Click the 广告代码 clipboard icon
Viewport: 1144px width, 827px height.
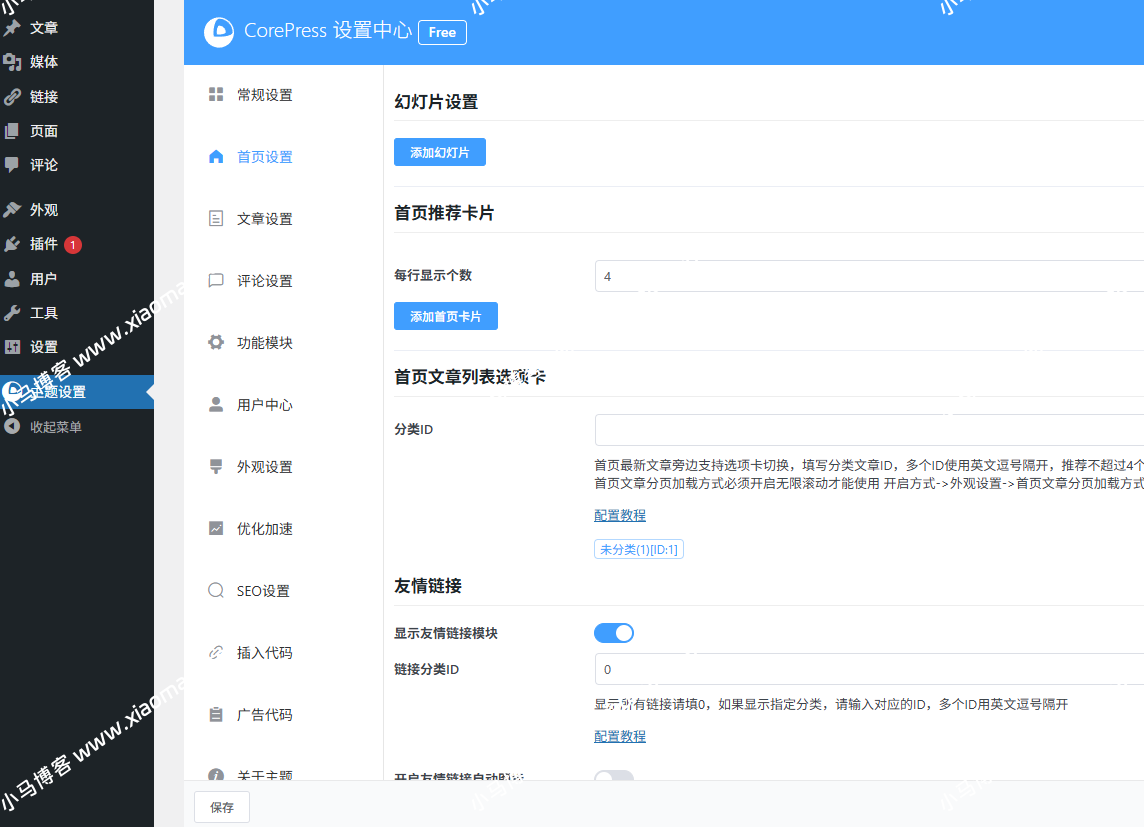[x=216, y=714]
